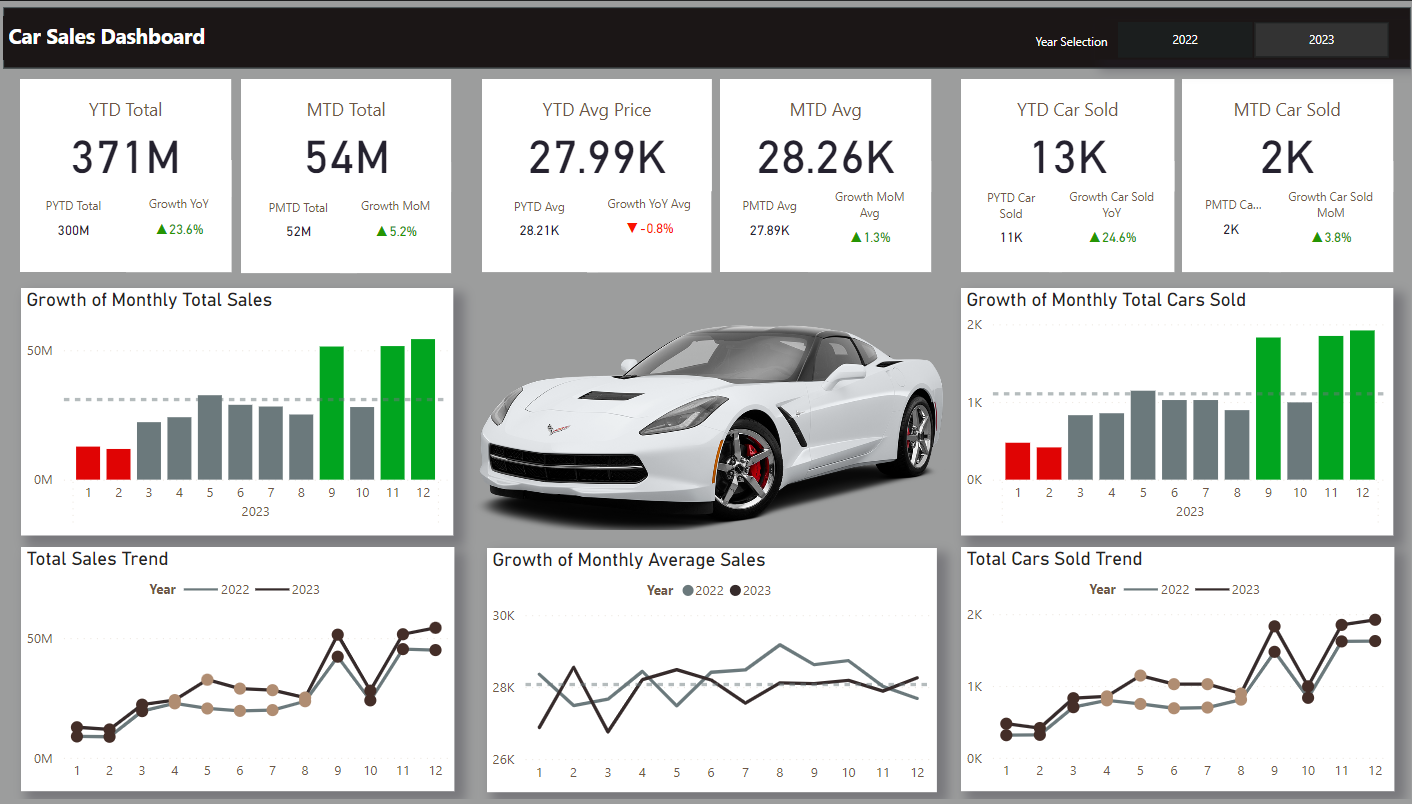Select 2022 in the Year Selection slicer
The height and width of the screenshot is (804, 1412).
[x=1185, y=40]
